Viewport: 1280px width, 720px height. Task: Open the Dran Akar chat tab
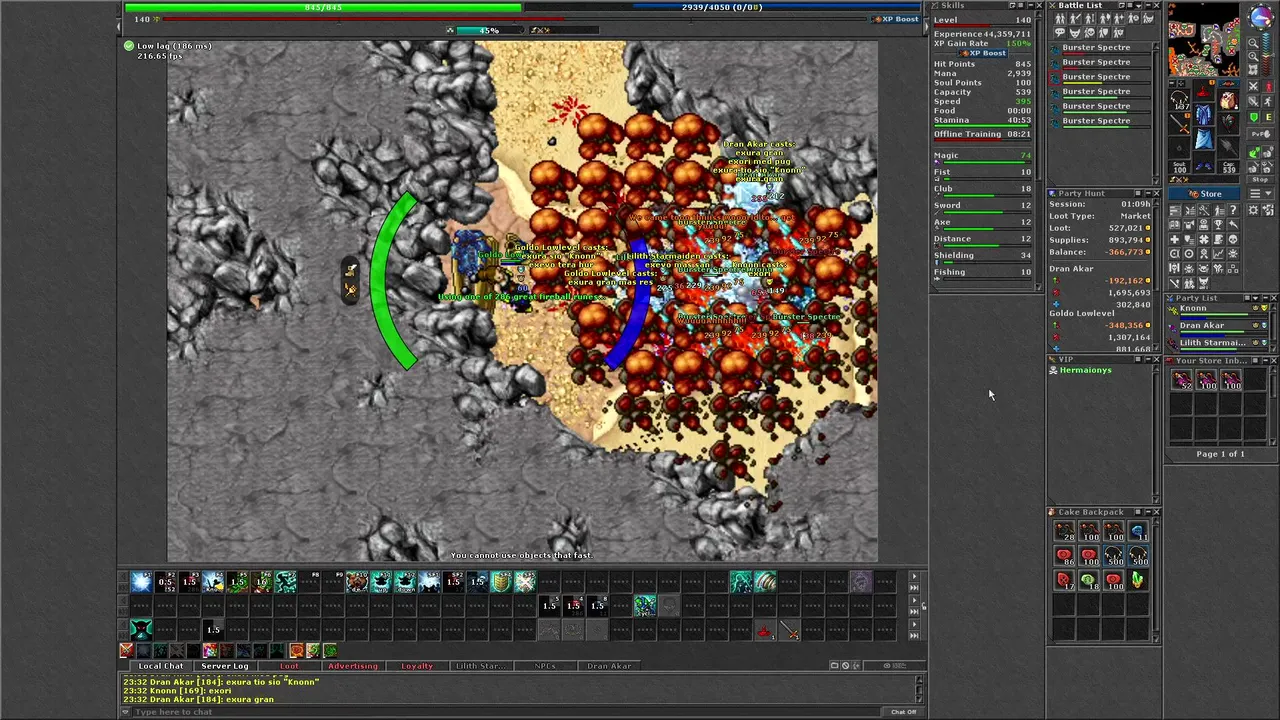pos(609,666)
